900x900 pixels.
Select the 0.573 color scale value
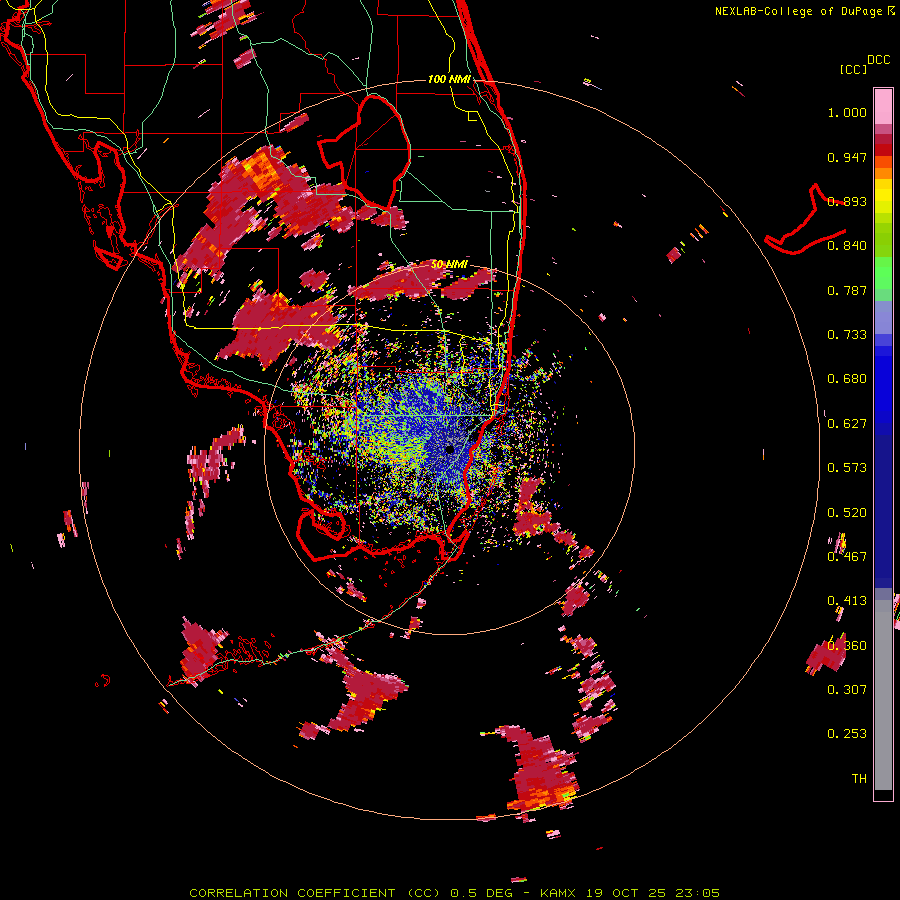point(847,468)
